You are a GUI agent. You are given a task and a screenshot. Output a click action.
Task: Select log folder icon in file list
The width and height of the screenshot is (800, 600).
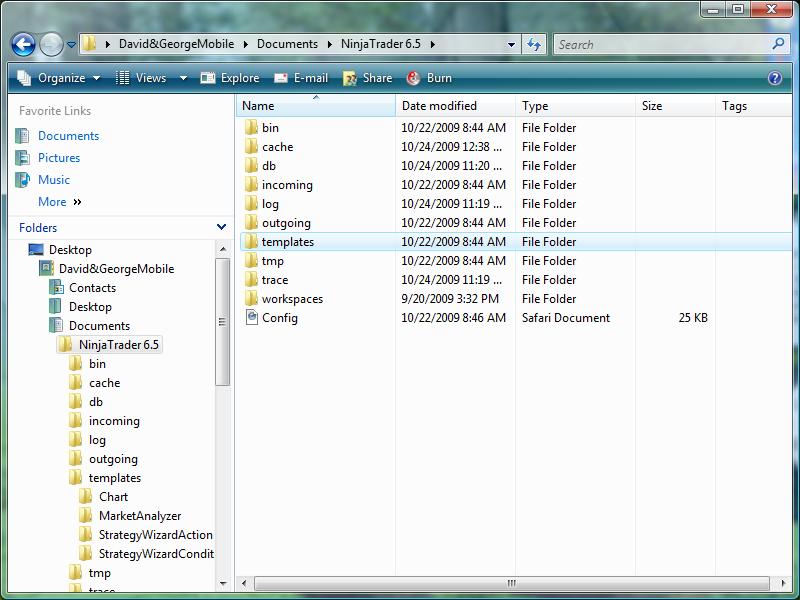[x=251, y=204]
